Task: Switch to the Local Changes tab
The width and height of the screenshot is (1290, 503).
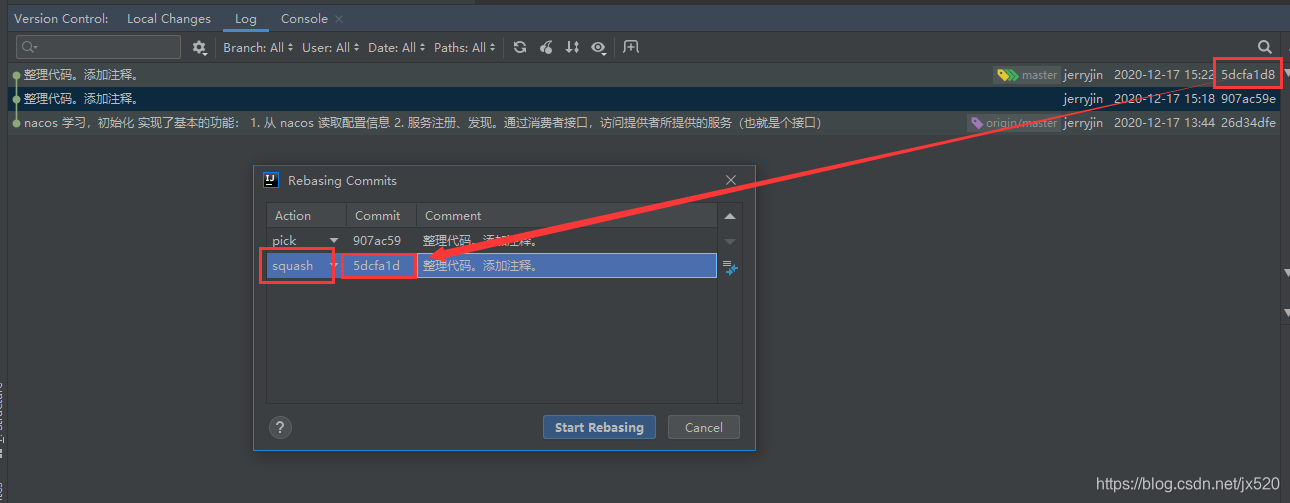Action: (169, 19)
